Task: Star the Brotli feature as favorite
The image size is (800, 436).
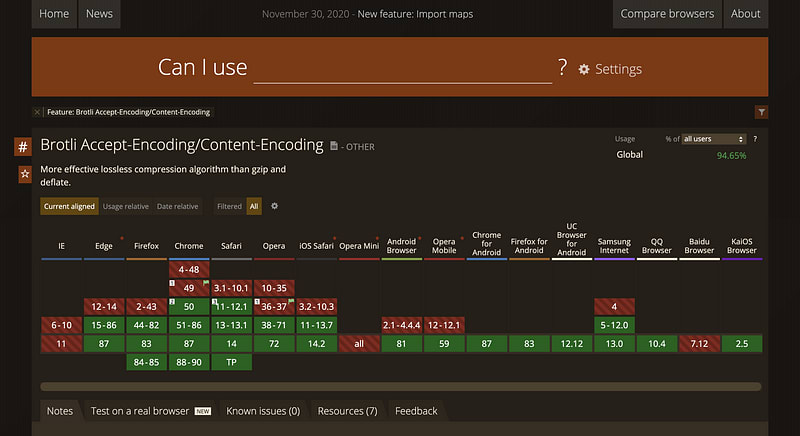Action: [x=25, y=174]
